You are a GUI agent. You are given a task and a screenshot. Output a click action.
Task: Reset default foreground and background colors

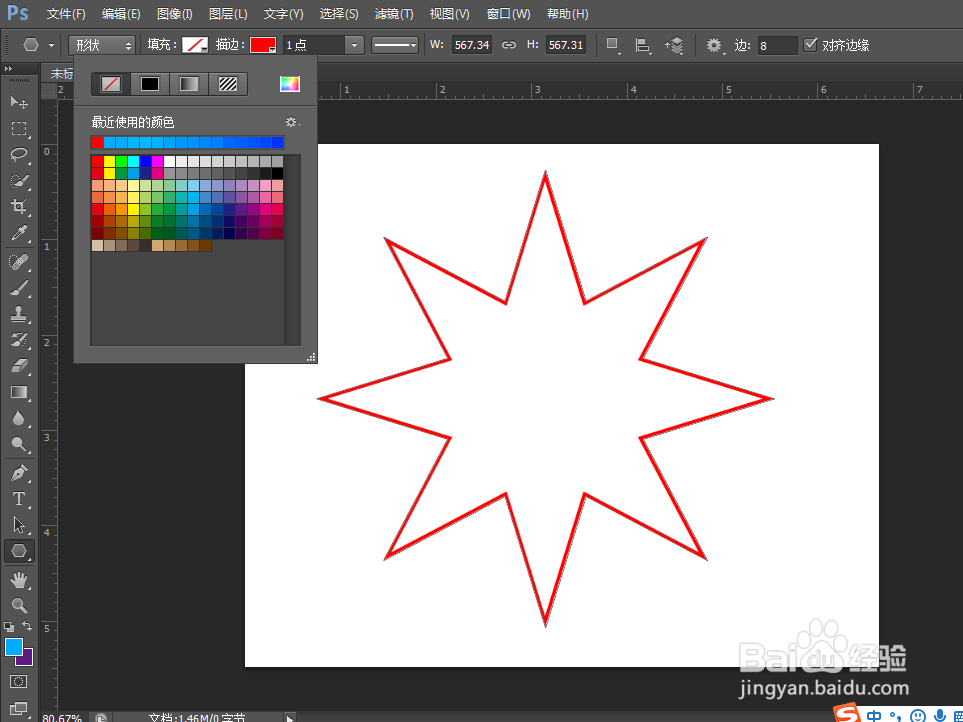(9, 627)
